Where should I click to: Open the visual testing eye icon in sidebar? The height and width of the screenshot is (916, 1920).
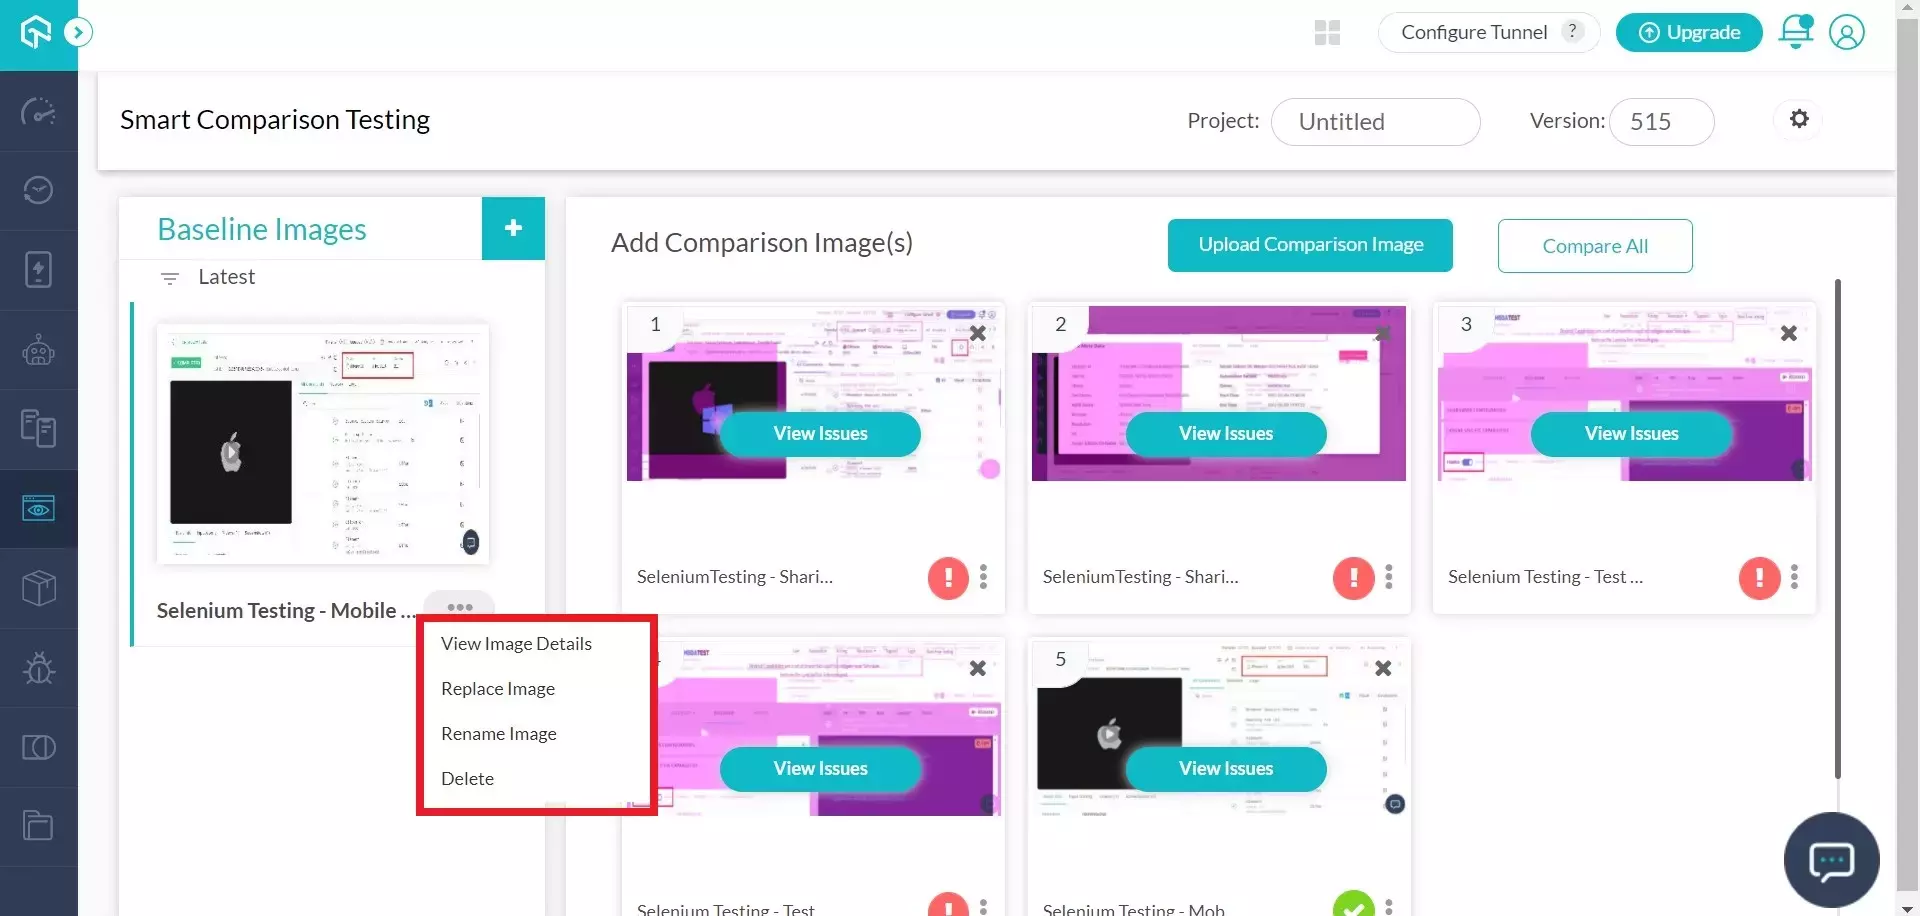click(x=39, y=509)
